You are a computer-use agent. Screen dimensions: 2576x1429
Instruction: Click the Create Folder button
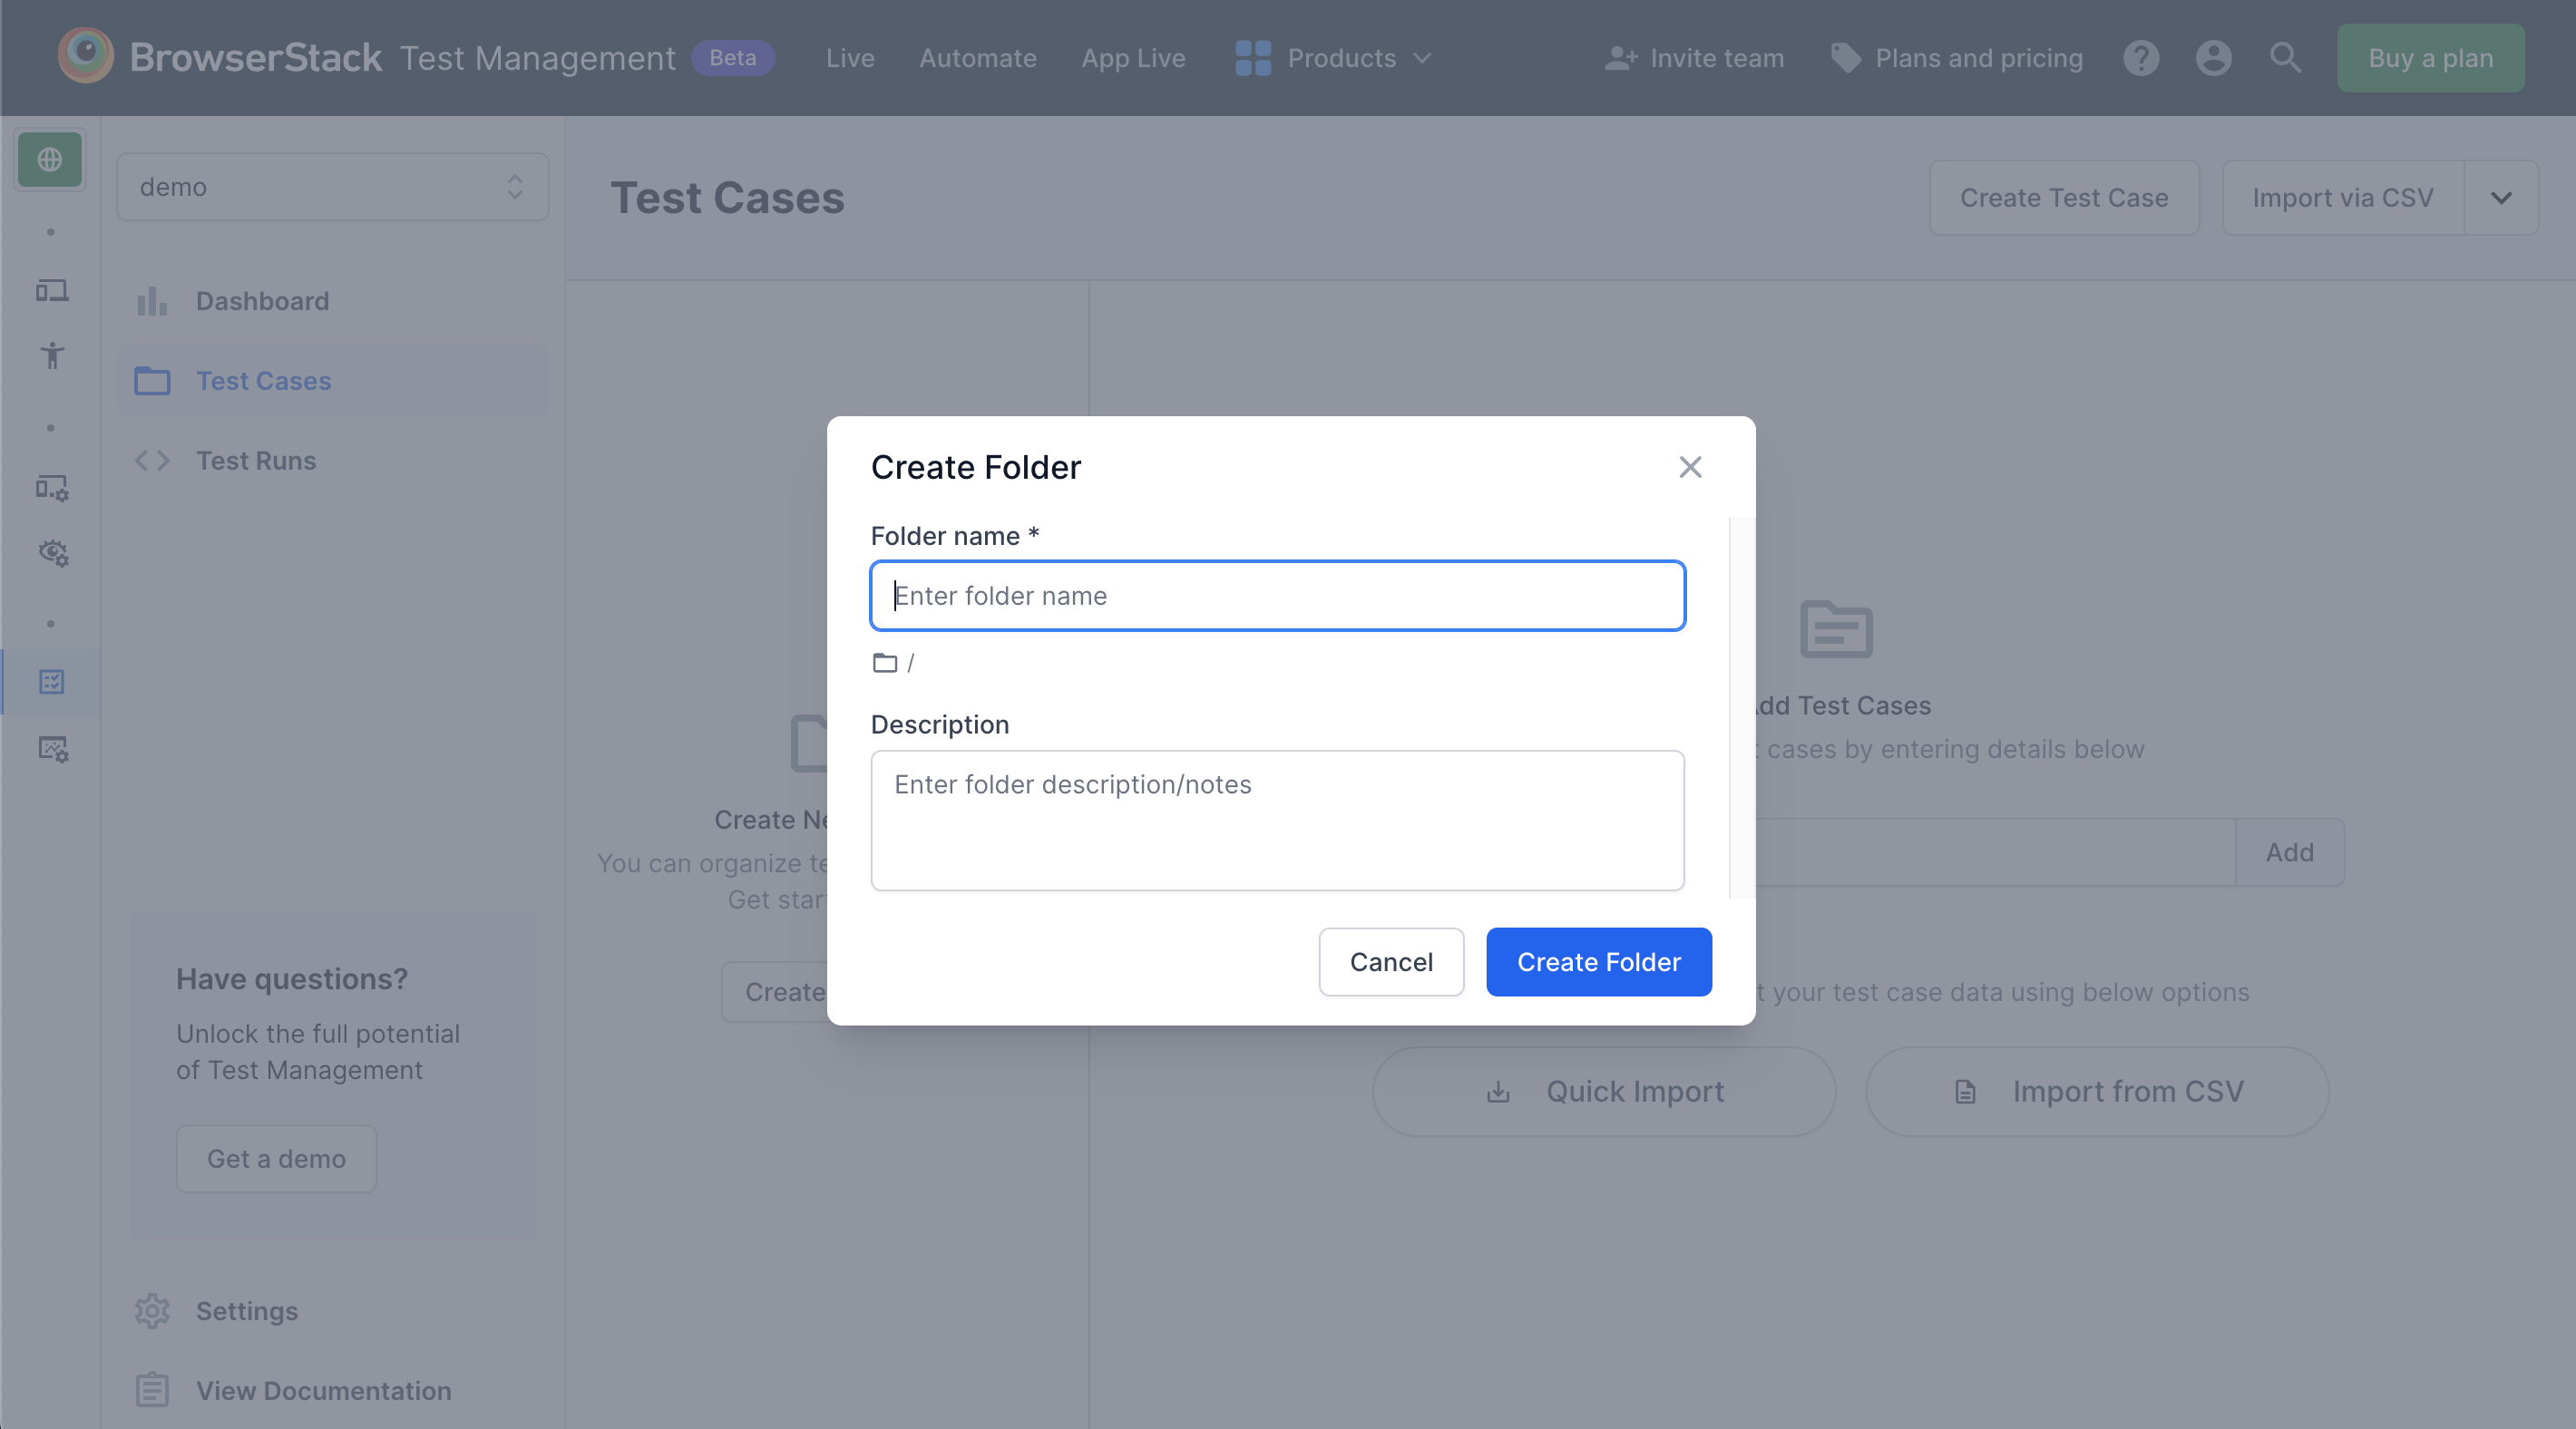tap(1595, 961)
